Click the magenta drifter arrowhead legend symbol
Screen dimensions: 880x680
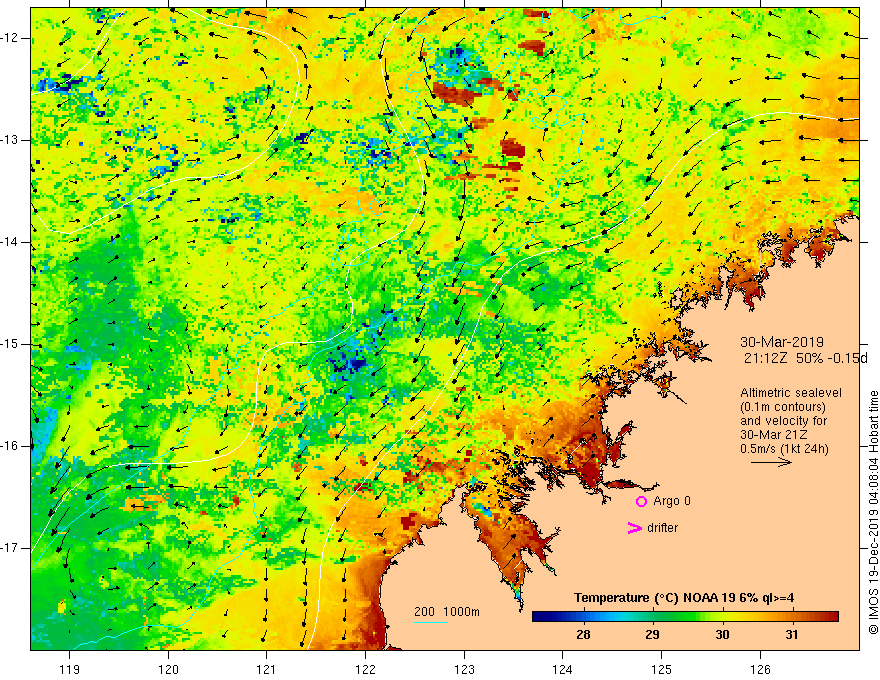[634, 528]
